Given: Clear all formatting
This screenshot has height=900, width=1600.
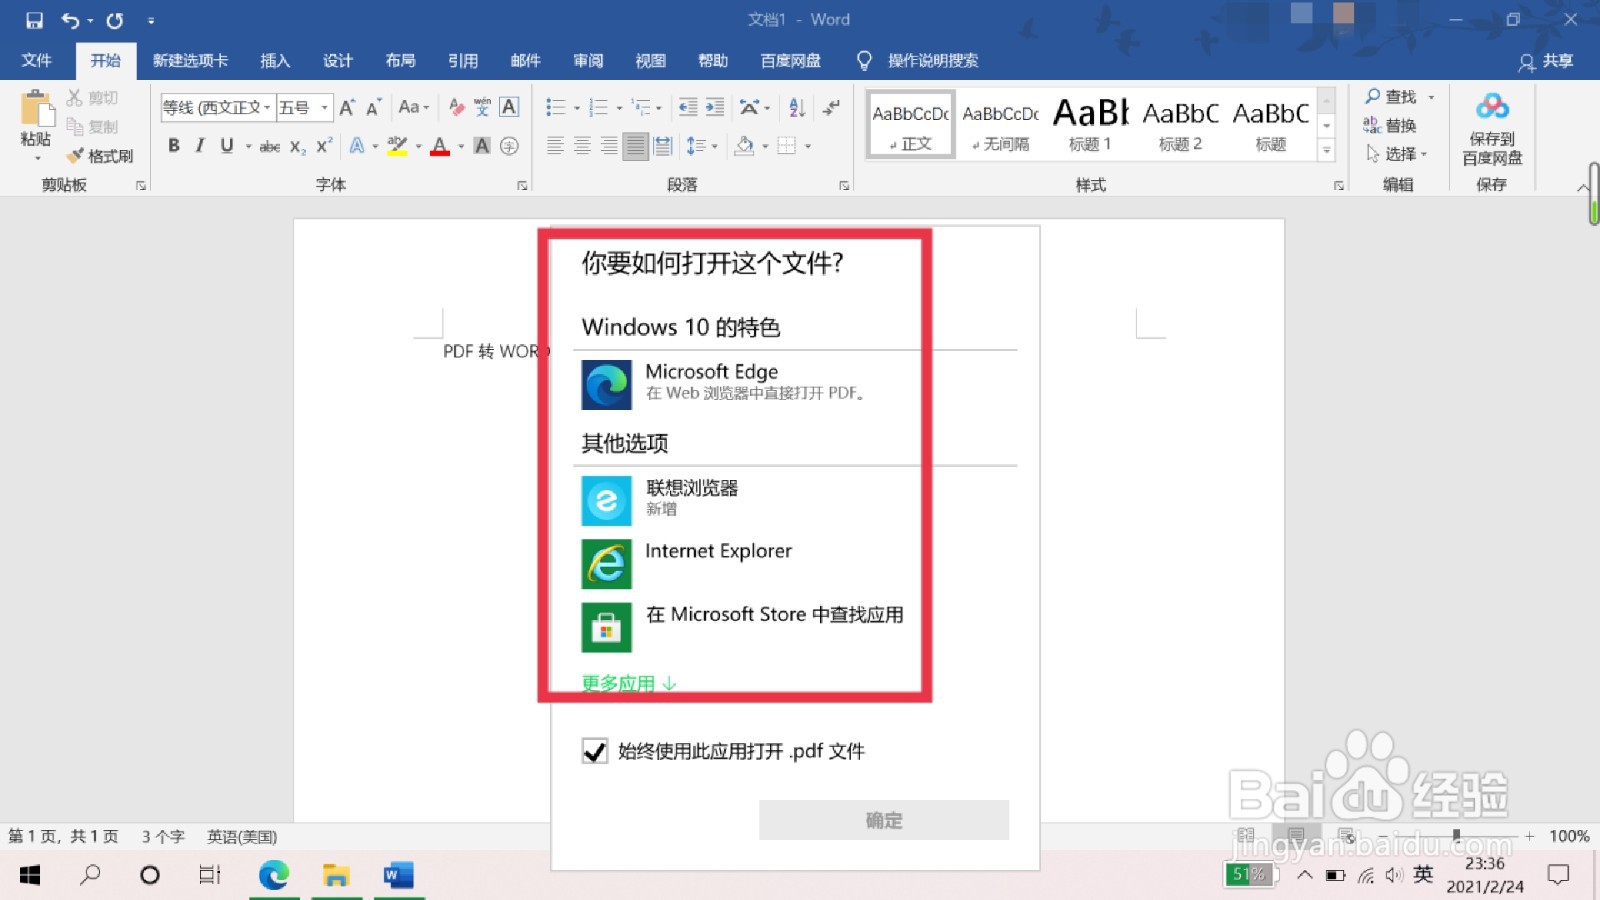Looking at the screenshot, I should point(457,107).
